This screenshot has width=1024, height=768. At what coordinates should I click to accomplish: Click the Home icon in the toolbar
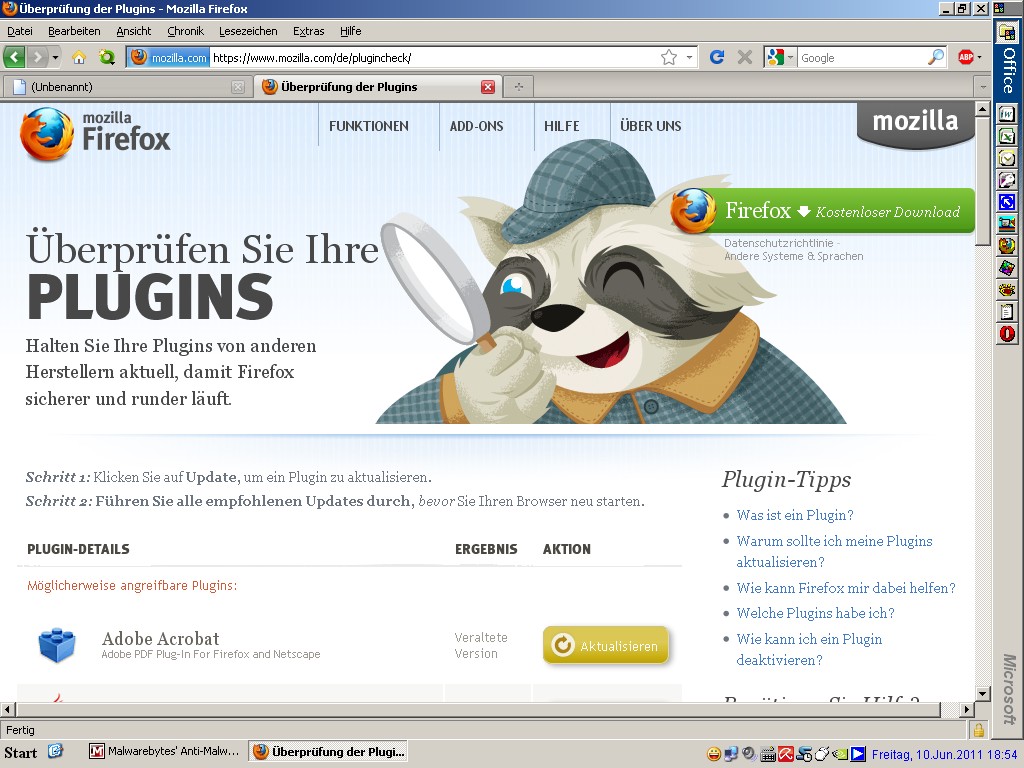click(x=79, y=57)
